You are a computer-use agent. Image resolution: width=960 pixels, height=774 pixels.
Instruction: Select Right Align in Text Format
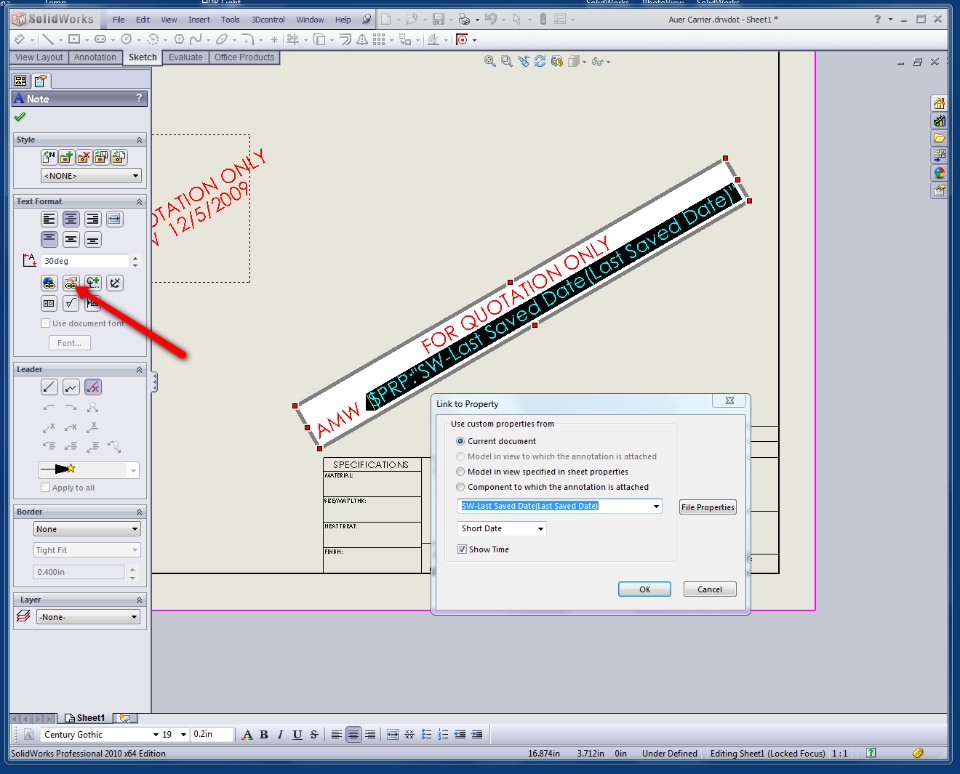click(93, 219)
